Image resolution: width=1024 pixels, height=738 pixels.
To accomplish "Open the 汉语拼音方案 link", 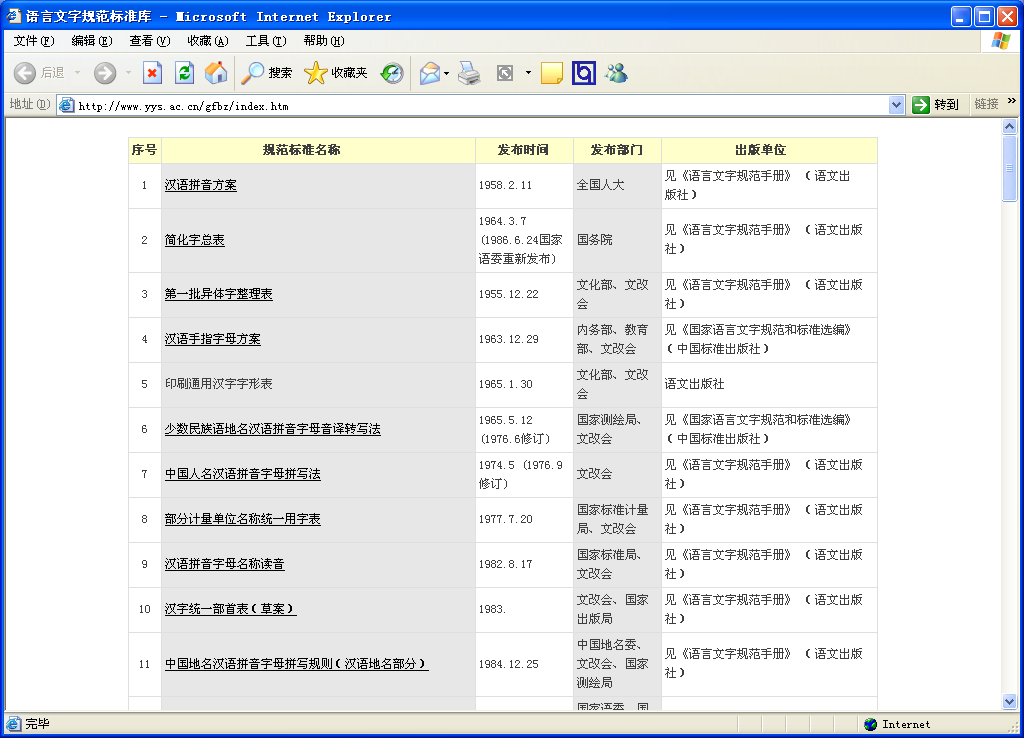I will [200, 185].
